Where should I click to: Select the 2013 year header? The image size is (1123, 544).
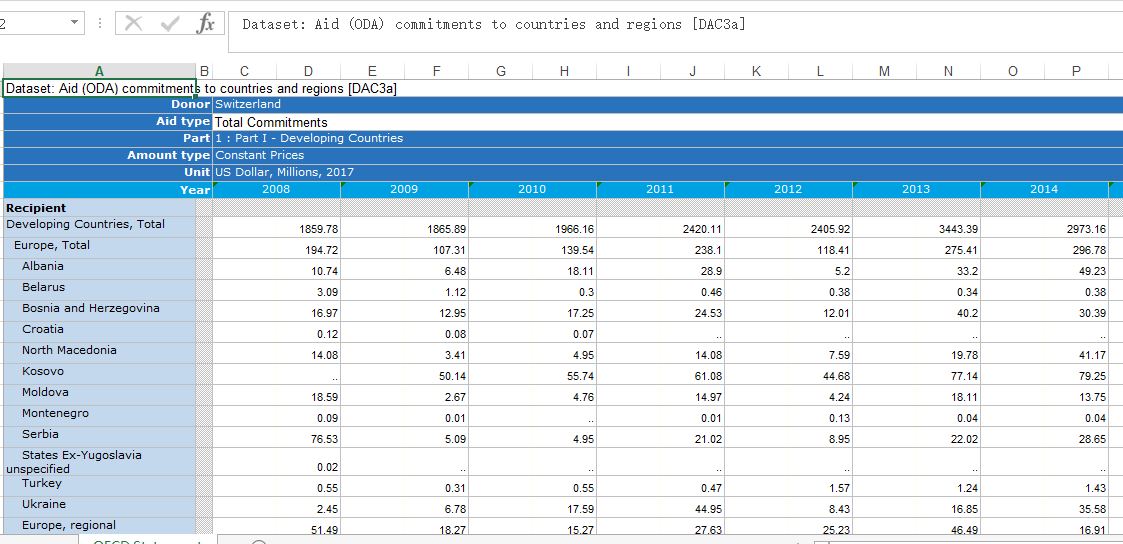(916, 190)
